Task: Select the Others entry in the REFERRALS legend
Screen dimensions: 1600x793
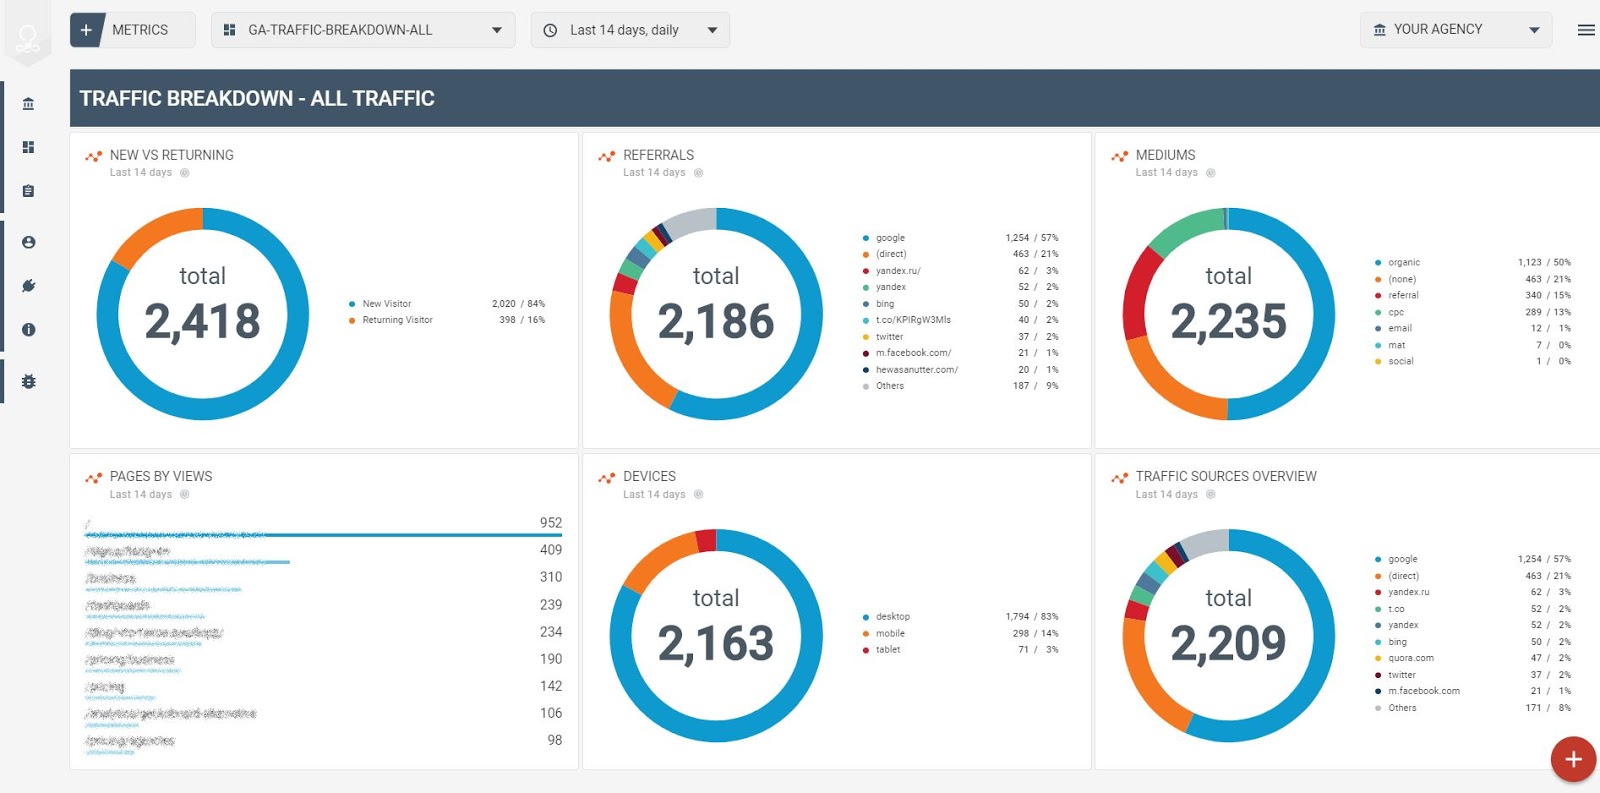Action: 890,386
